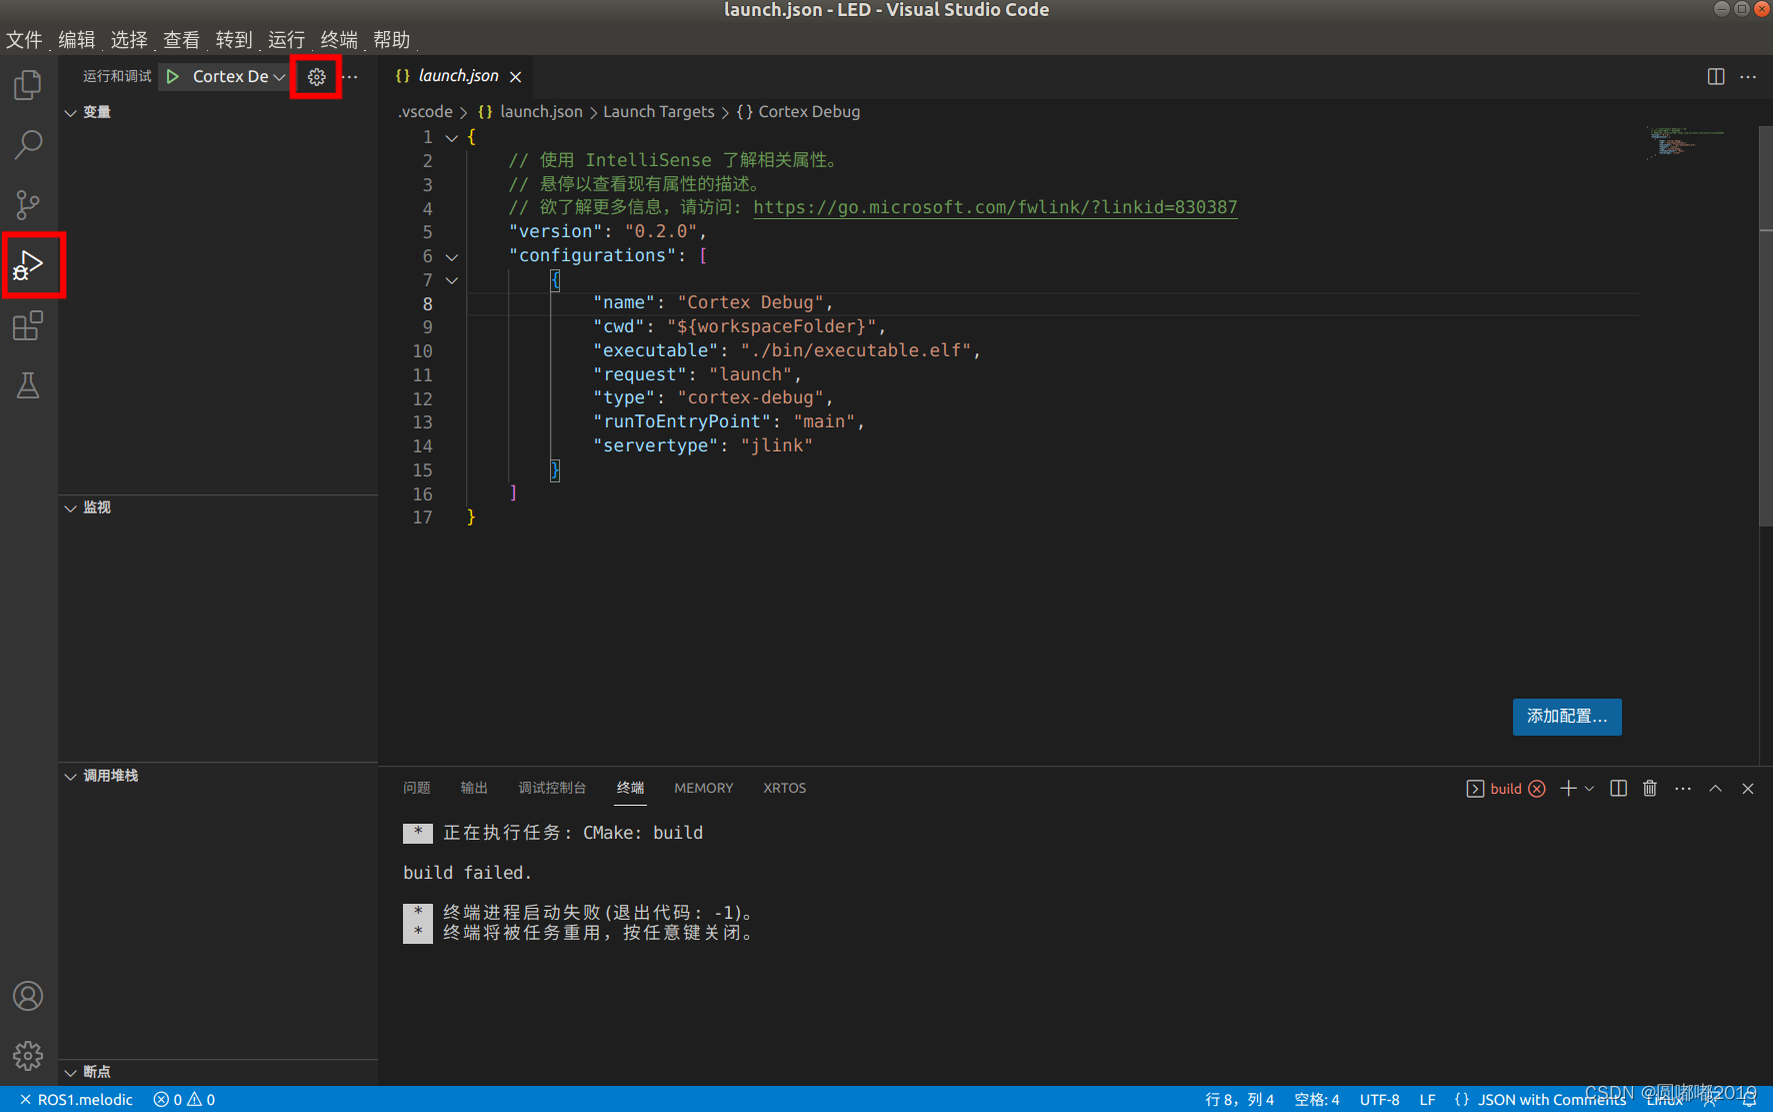The width and height of the screenshot is (1773, 1112).
Task: Kill the terminal with the trash icon
Action: [1649, 788]
